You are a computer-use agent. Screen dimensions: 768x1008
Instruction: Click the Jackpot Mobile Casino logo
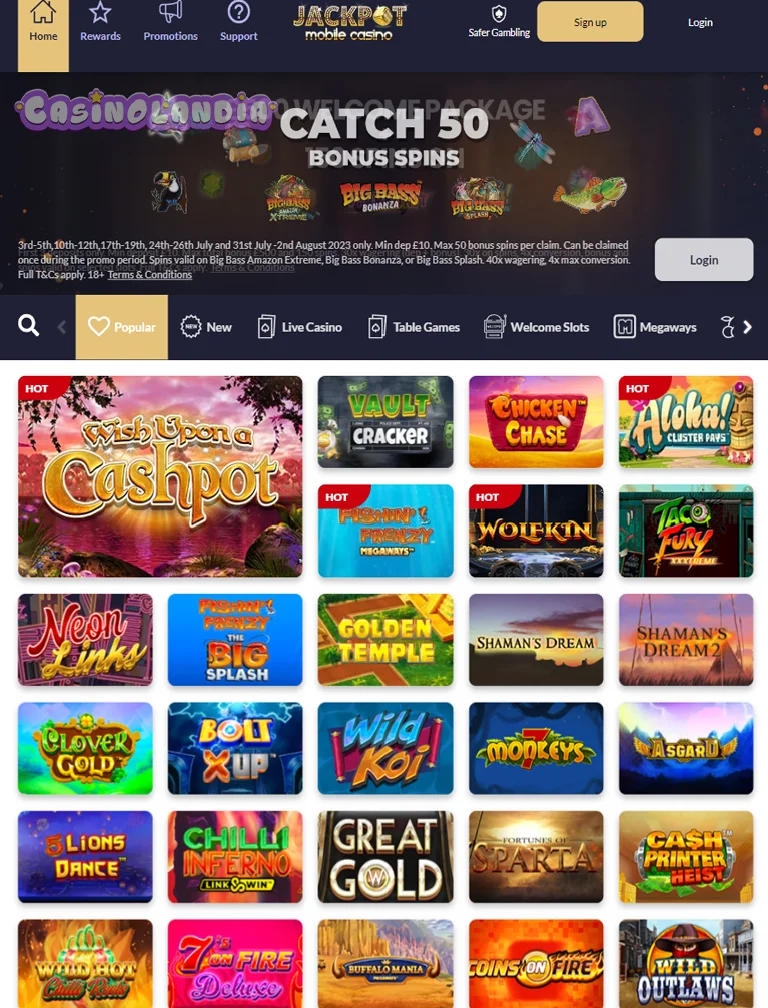[349, 22]
